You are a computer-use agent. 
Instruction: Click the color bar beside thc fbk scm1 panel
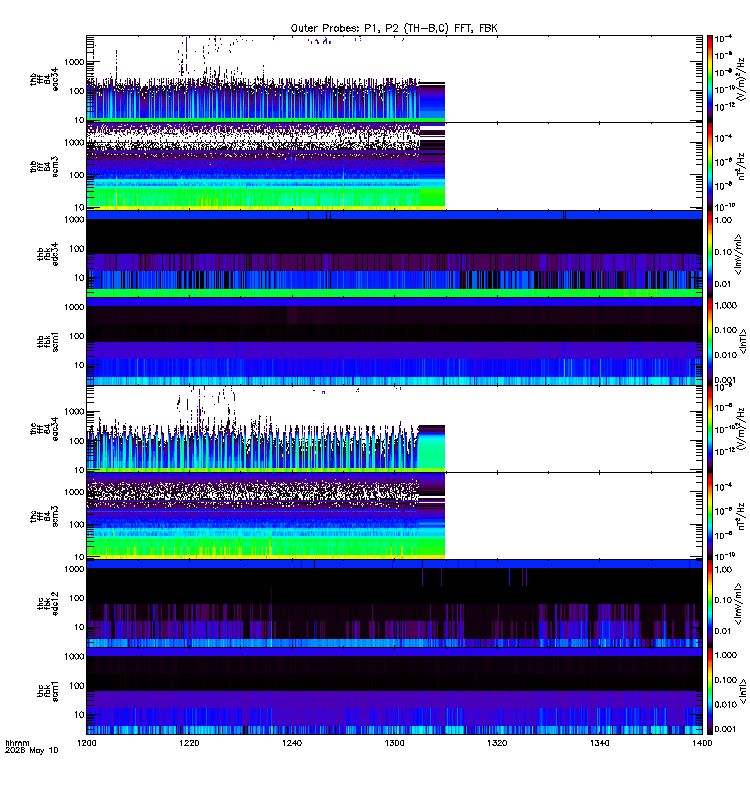(709, 691)
